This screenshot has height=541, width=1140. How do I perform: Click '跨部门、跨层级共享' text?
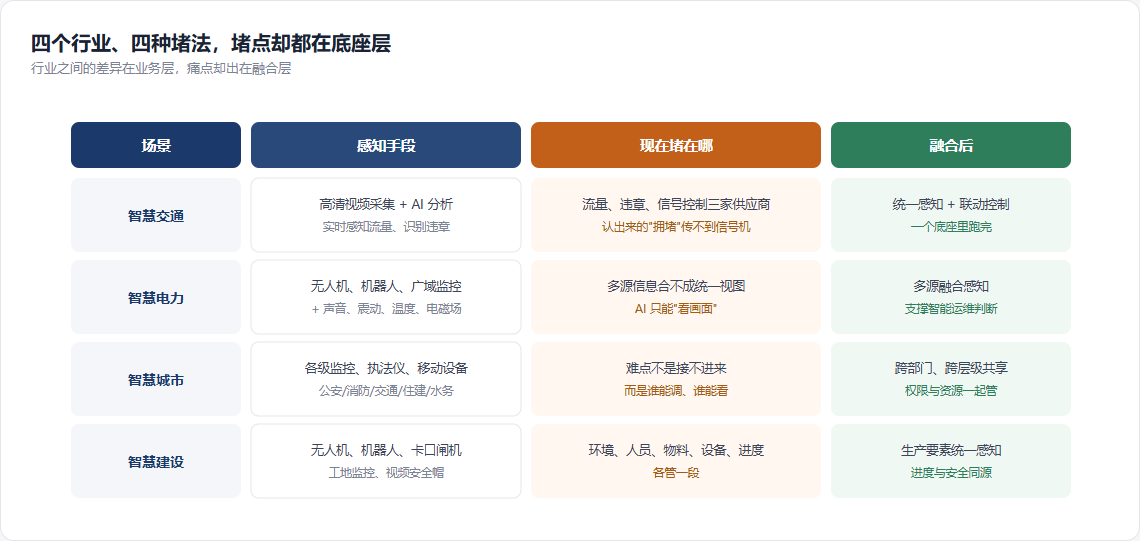tap(951, 369)
